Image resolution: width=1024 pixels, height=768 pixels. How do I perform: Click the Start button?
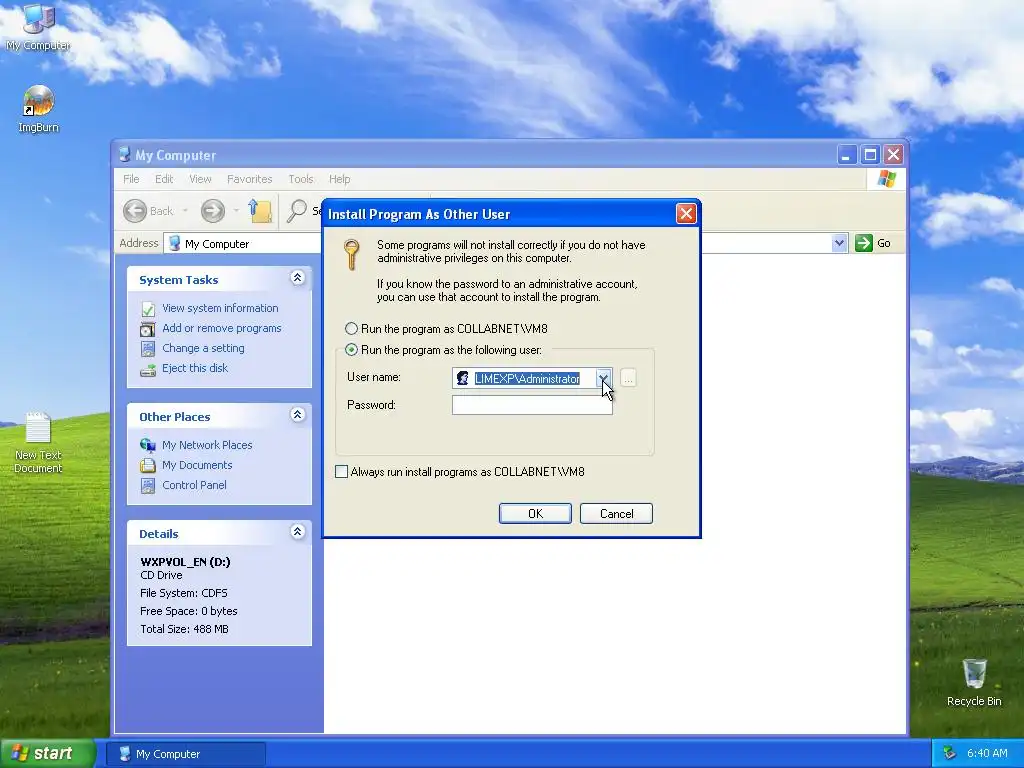coord(48,754)
